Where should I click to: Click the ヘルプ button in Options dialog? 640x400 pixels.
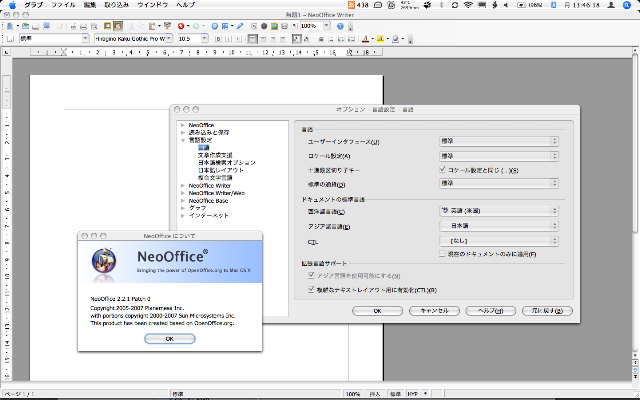tap(491, 311)
